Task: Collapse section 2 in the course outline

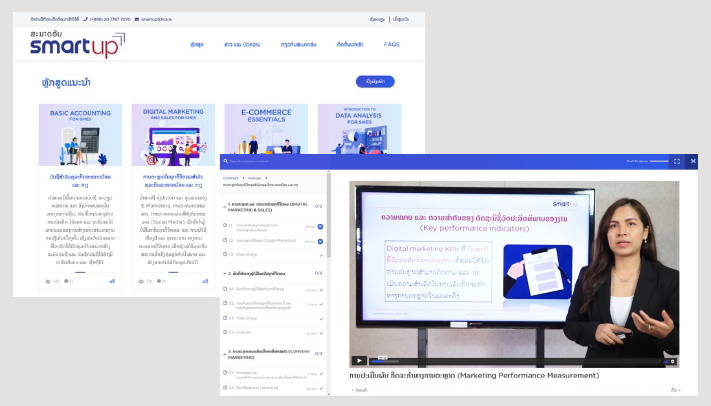Action: [x=226, y=272]
